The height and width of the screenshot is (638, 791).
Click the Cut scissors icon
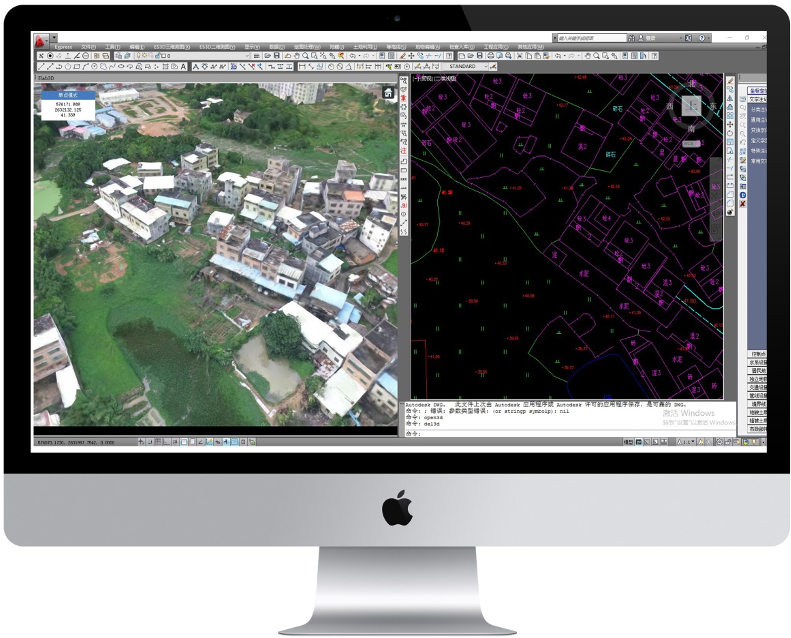(520, 56)
